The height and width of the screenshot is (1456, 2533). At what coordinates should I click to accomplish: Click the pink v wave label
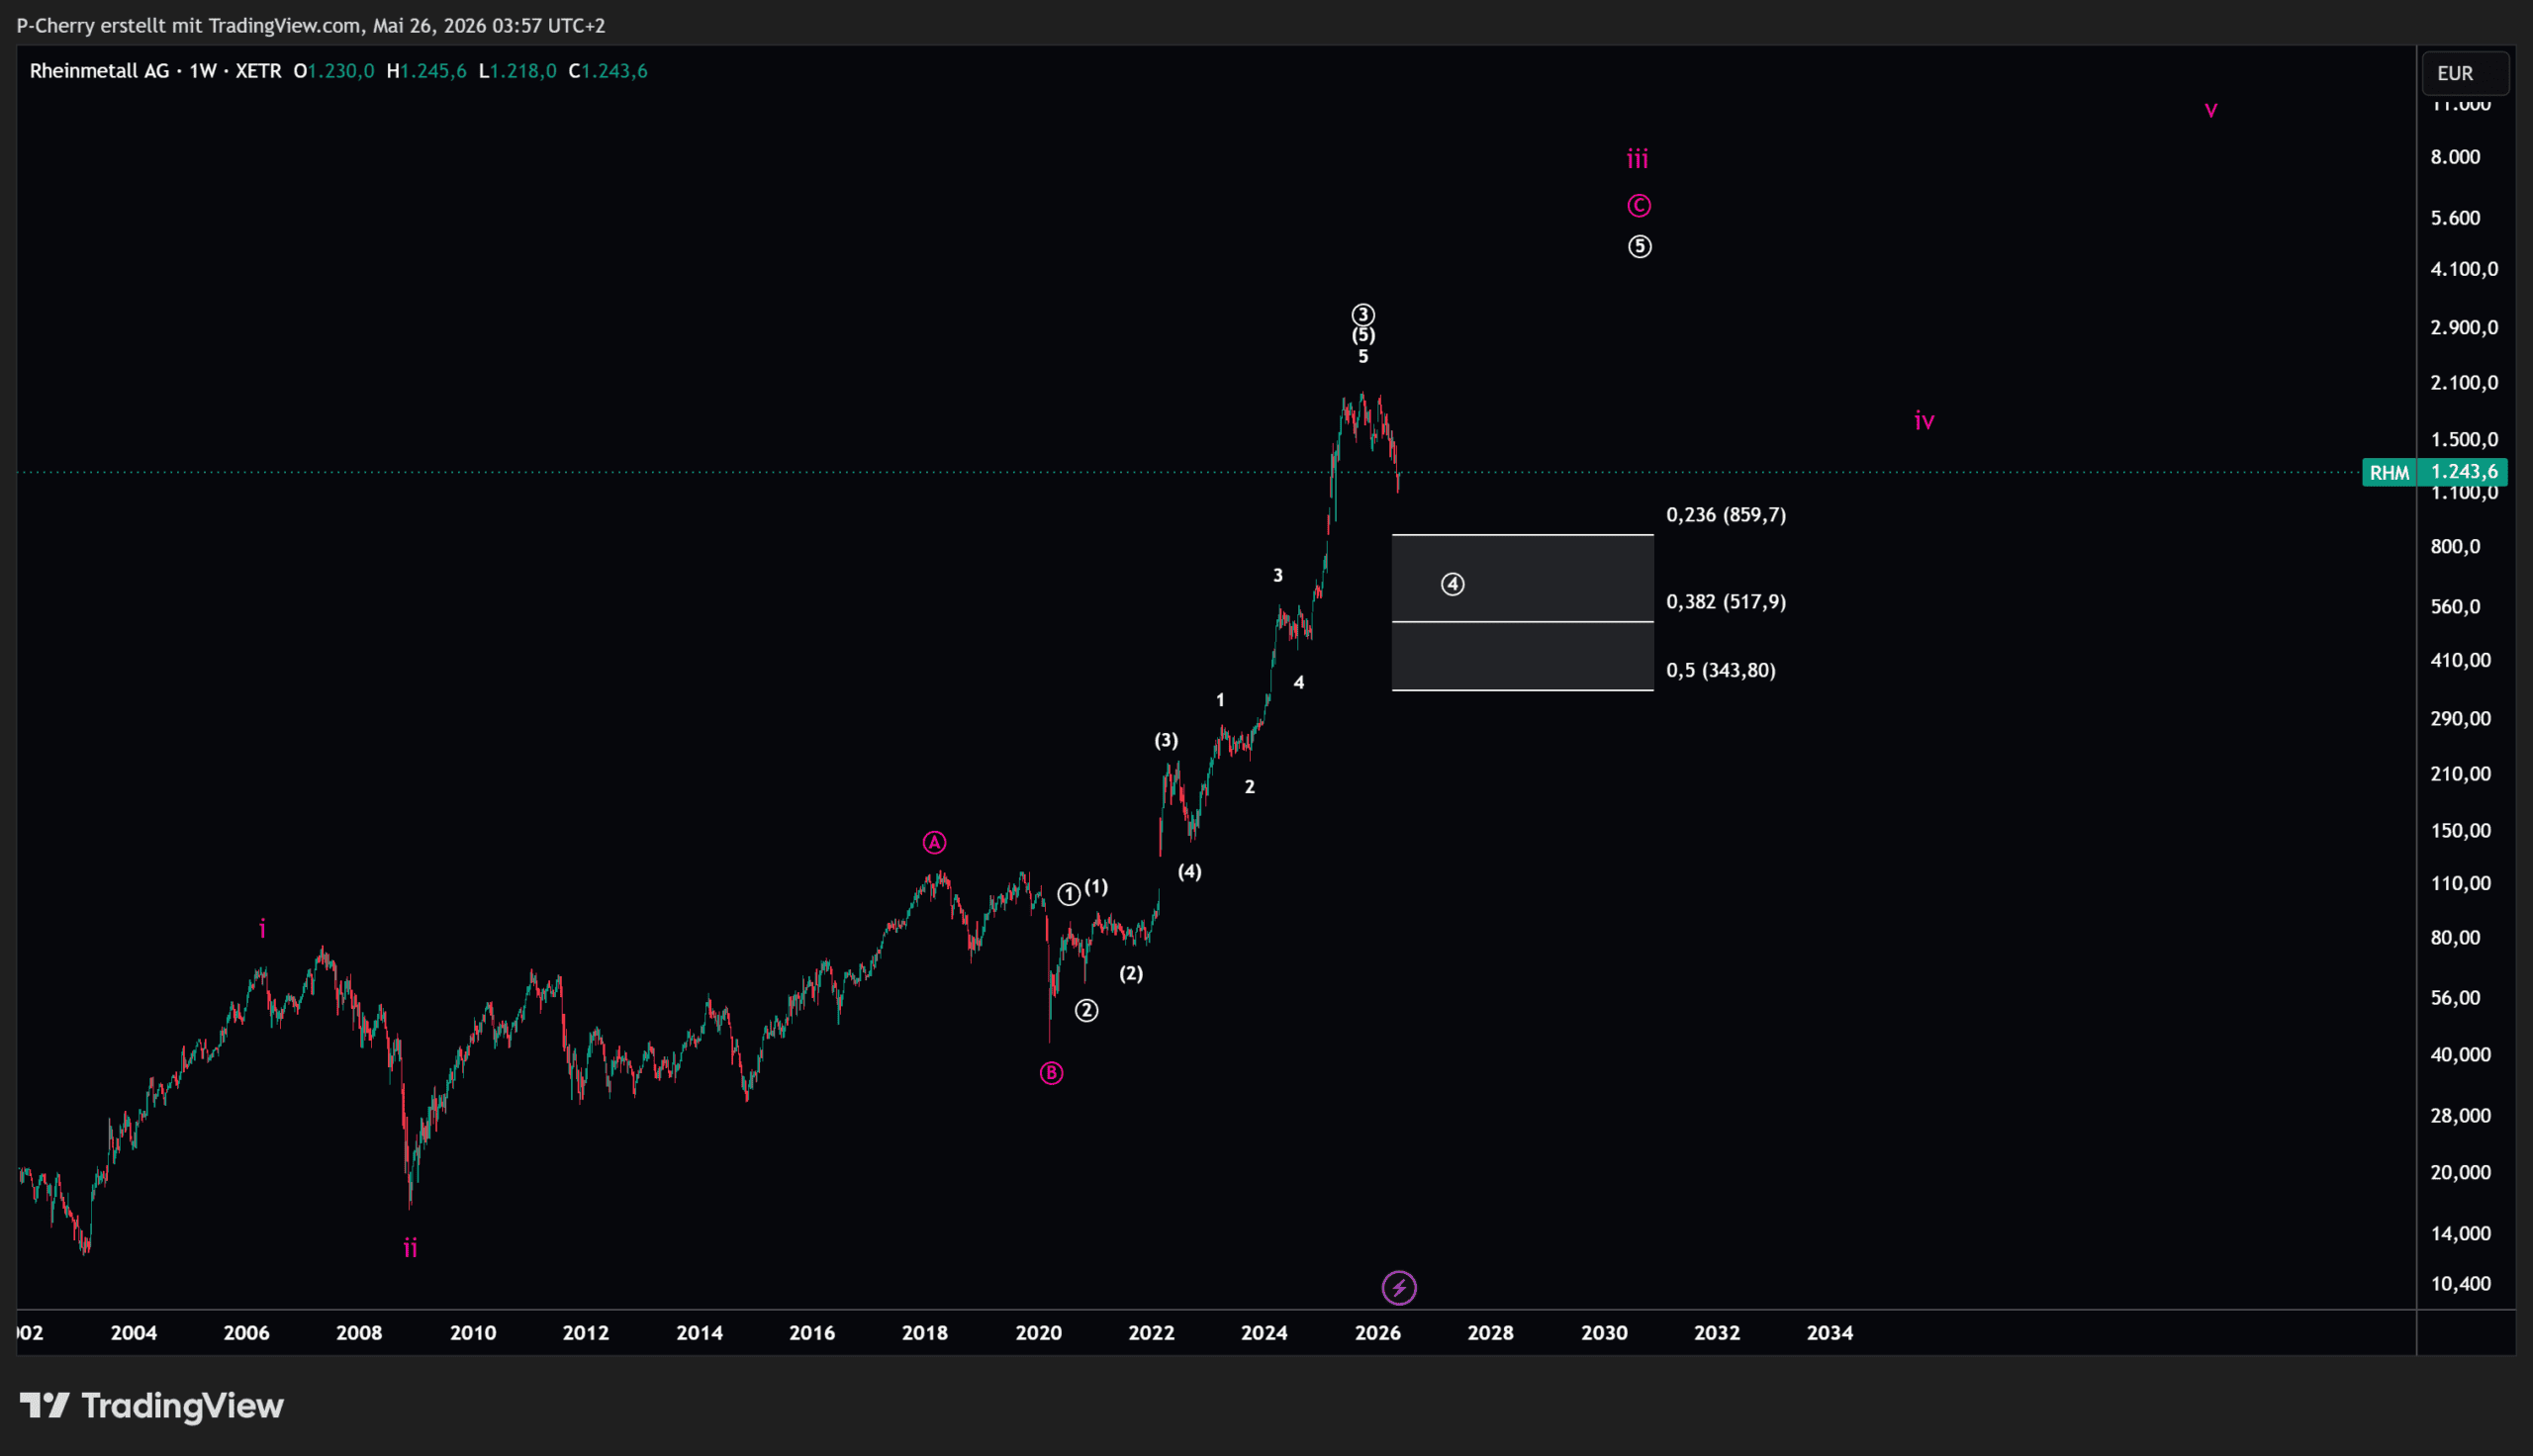click(x=2211, y=110)
